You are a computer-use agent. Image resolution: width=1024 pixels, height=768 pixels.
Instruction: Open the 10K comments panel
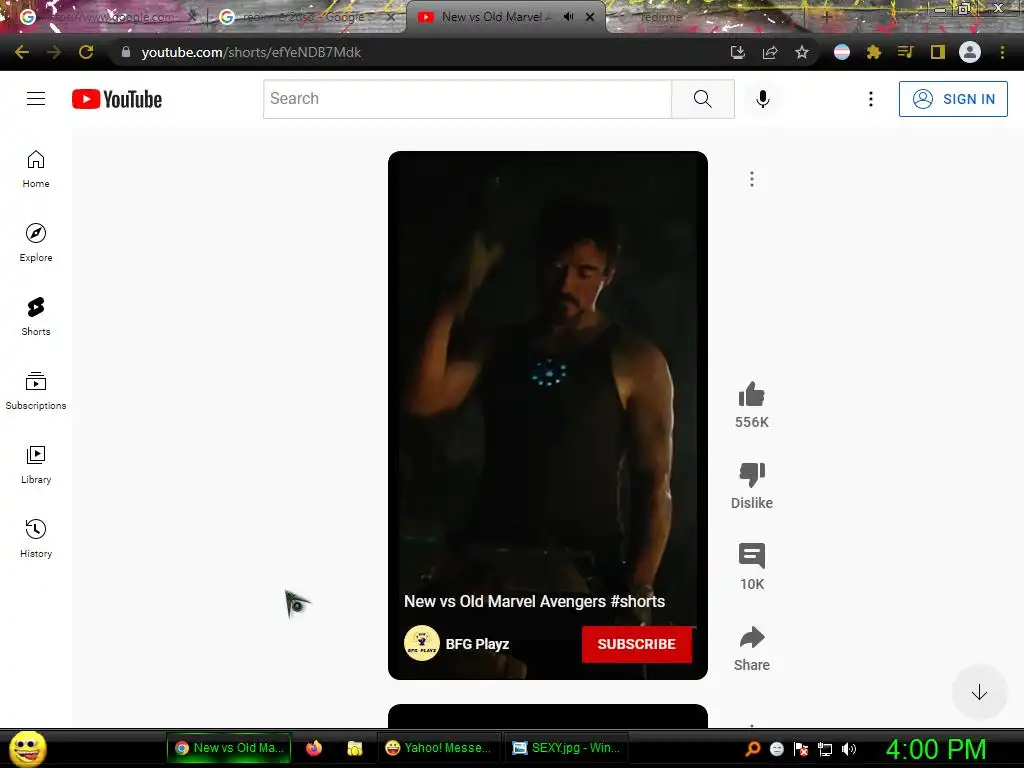coord(752,556)
